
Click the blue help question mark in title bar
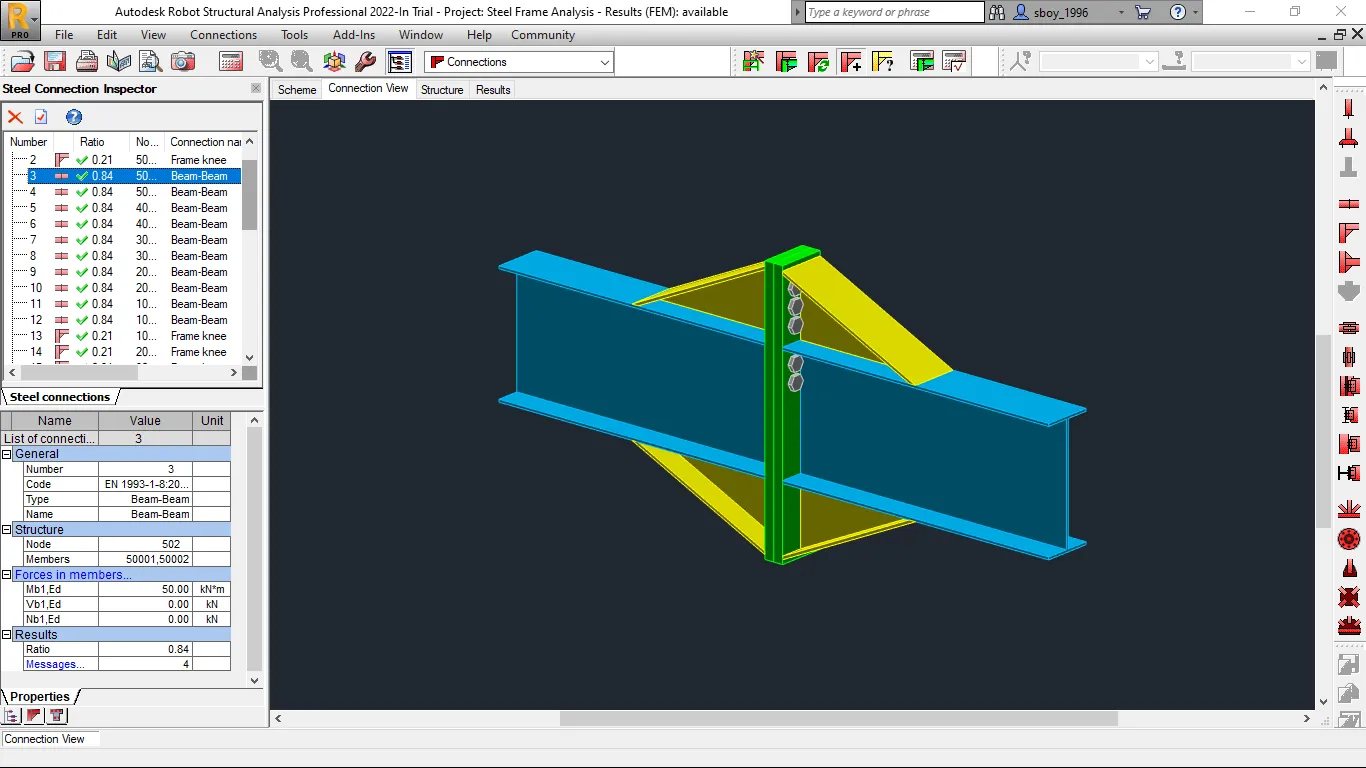click(1177, 12)
